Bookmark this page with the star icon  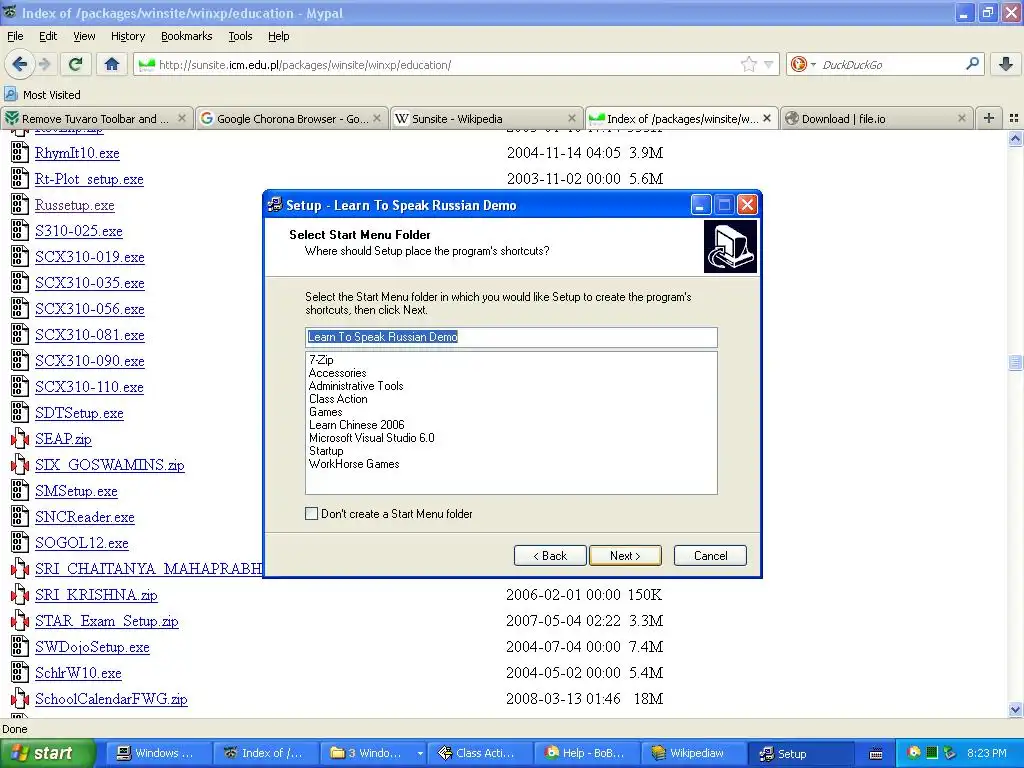(748, 64)
